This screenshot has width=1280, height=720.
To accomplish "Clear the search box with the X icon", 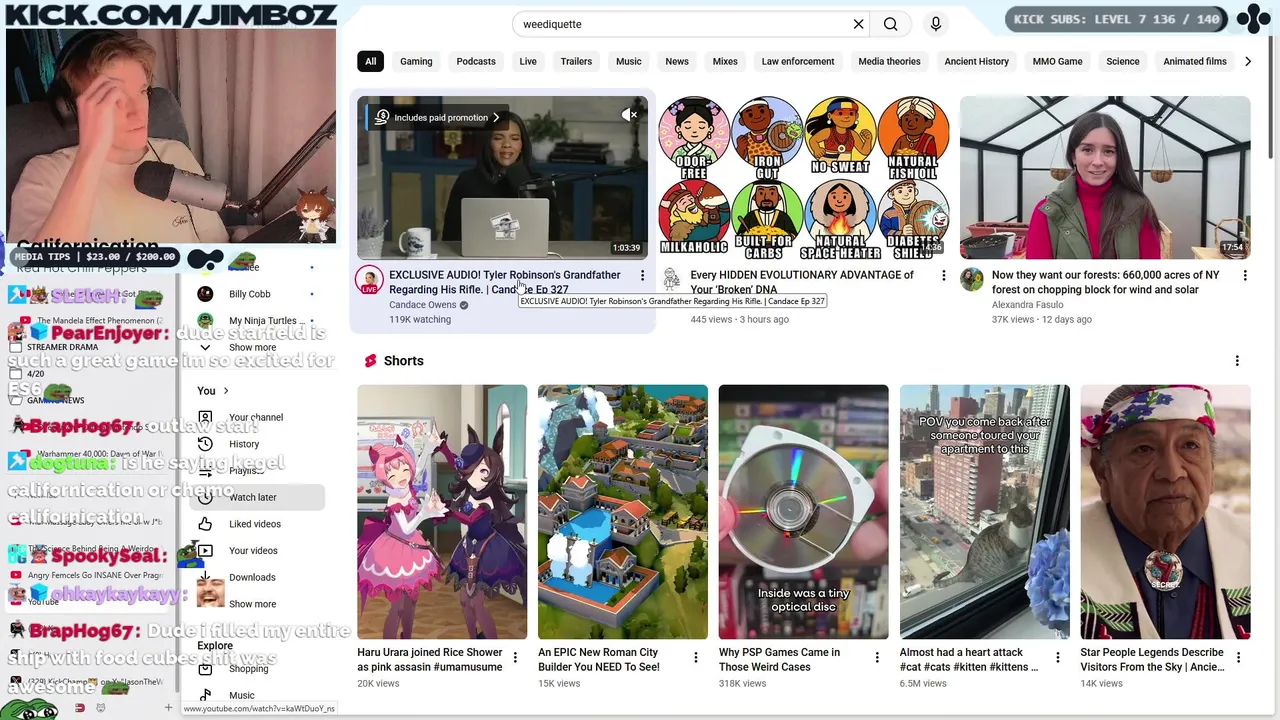I will 858,24.
